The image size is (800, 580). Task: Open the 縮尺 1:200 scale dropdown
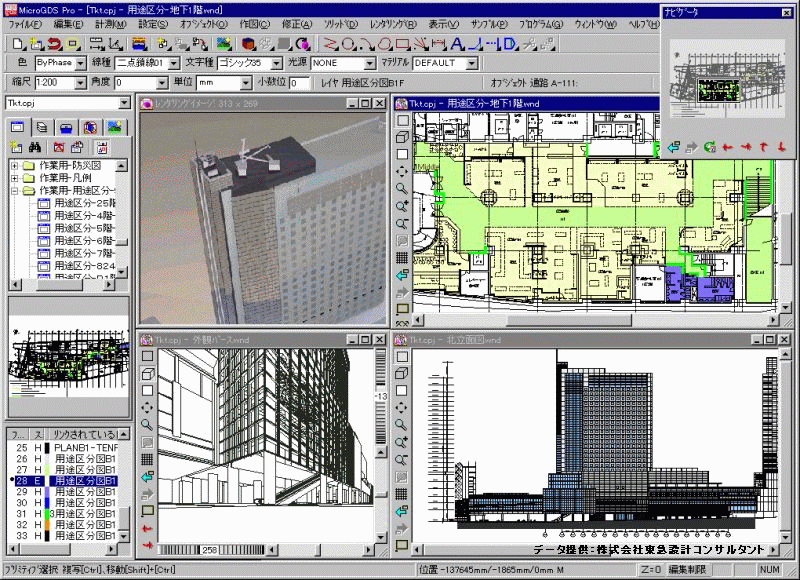click(80, 83)
